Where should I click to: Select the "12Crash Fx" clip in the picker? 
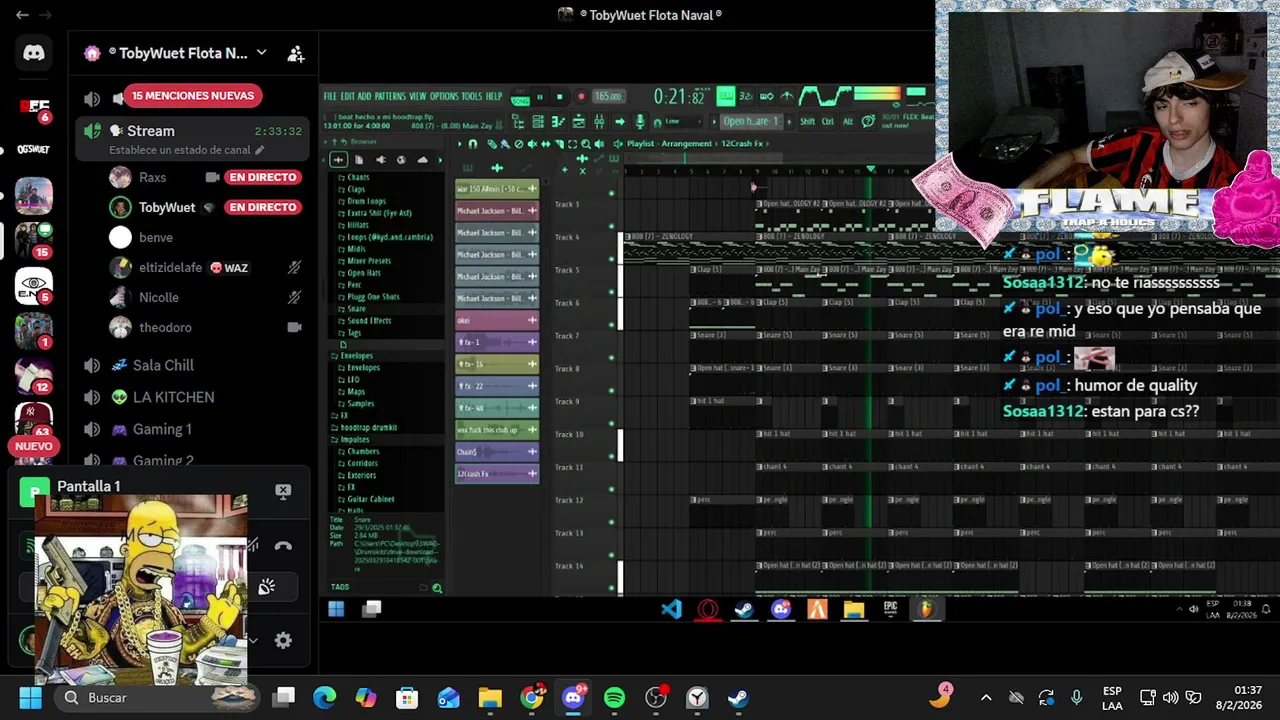tap(497, 473)
